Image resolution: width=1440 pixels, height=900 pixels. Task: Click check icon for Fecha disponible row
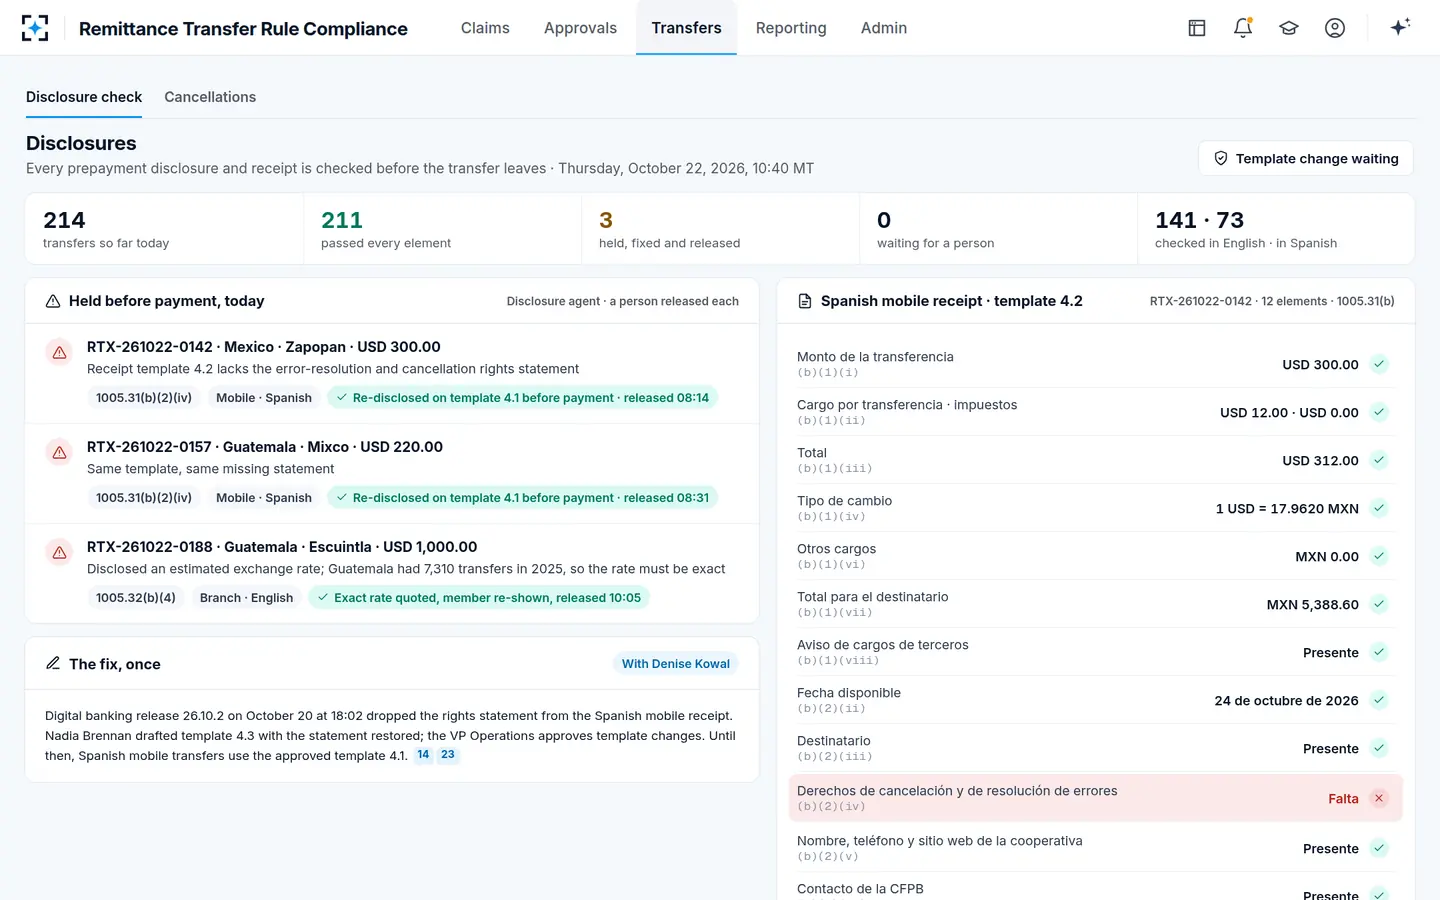coord(1379,700)
